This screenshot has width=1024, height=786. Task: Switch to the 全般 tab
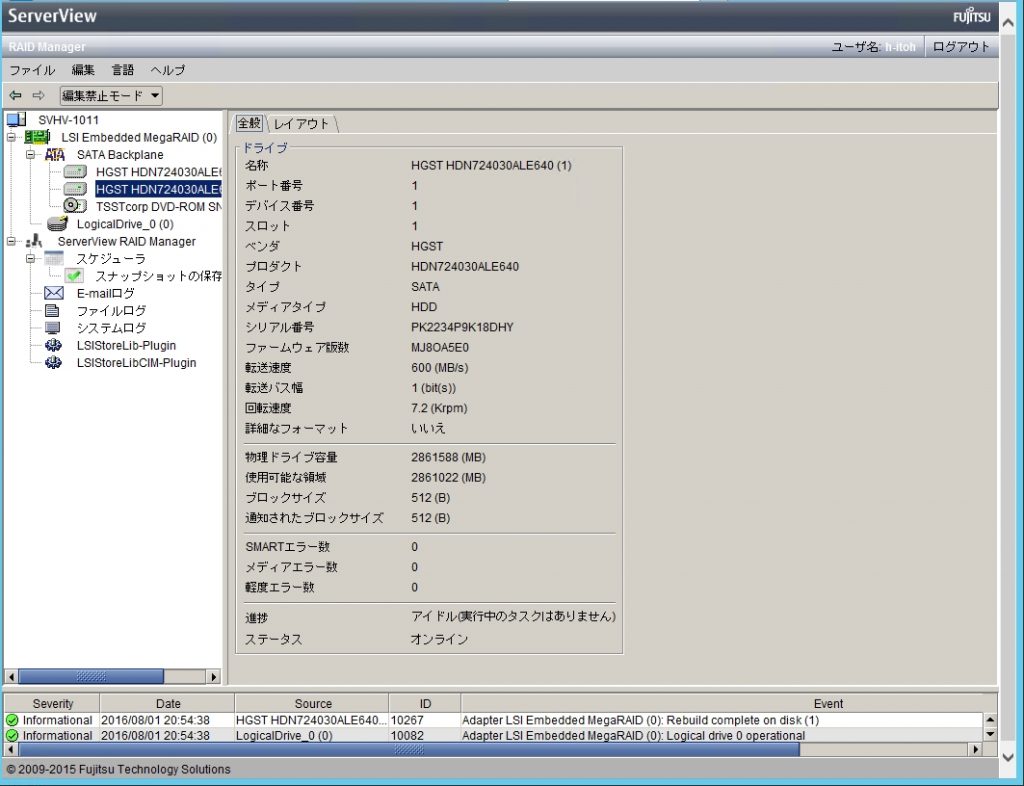tap(249, 123)
